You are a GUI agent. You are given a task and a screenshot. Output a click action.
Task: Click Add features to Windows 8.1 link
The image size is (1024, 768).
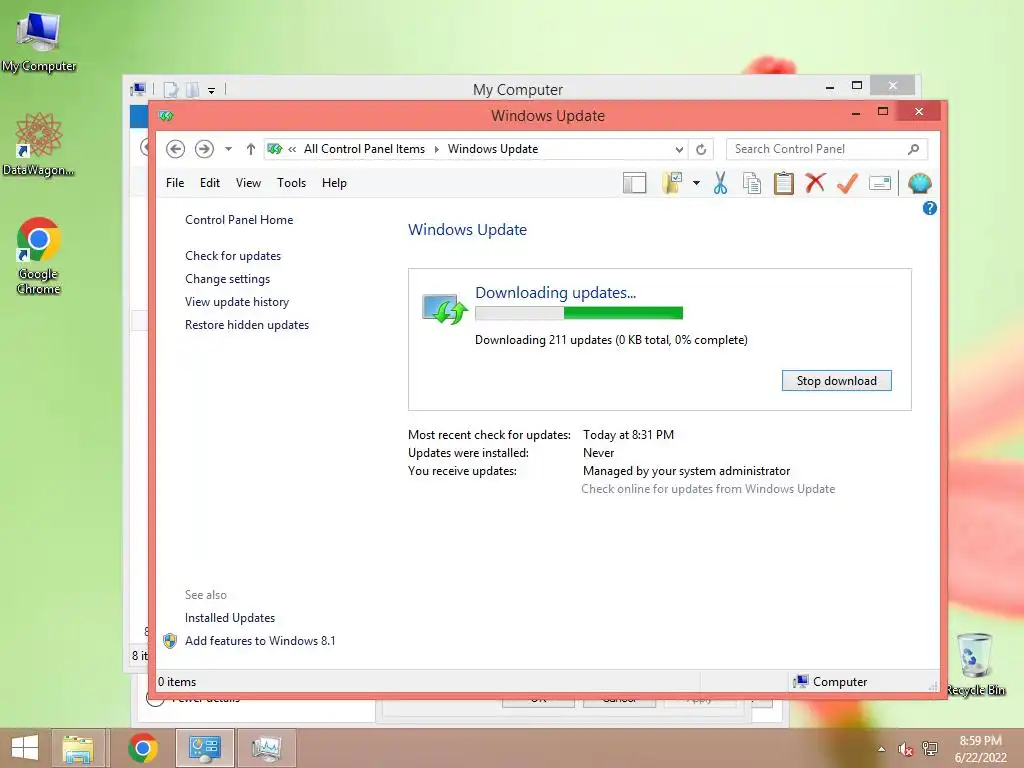[260, 641]
